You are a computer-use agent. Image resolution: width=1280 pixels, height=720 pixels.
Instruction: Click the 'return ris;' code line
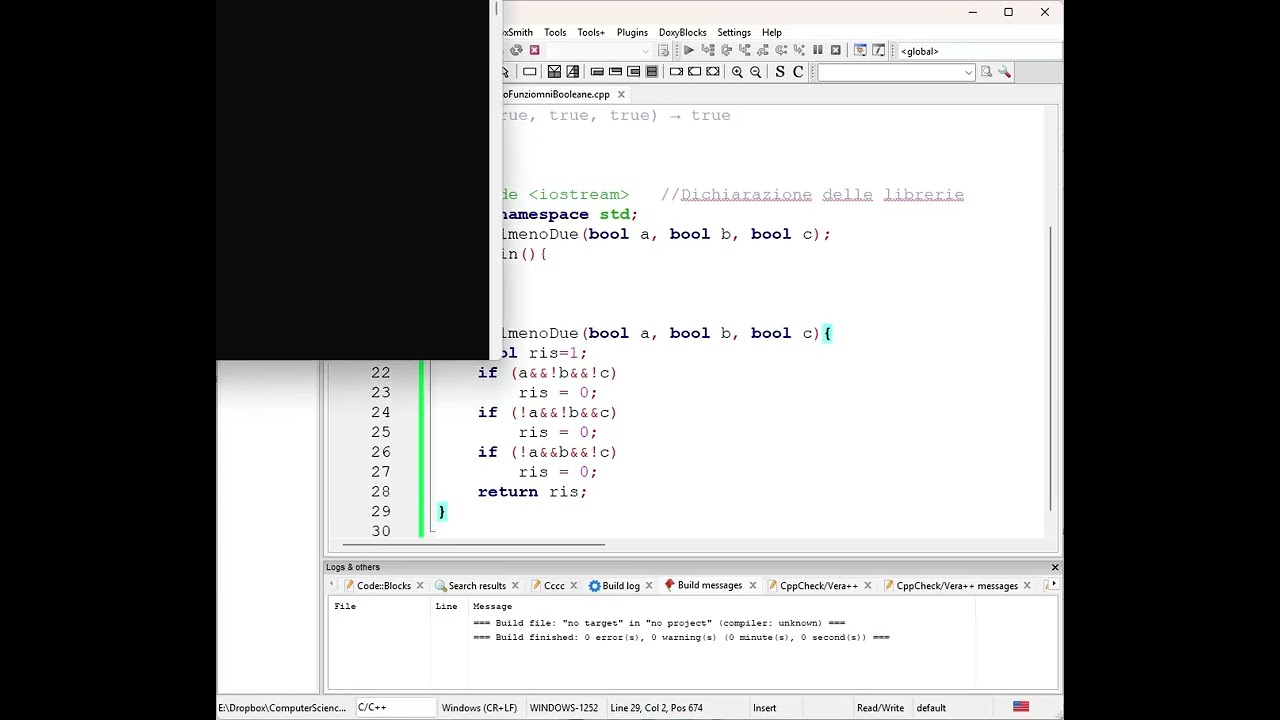pos(532,492)
